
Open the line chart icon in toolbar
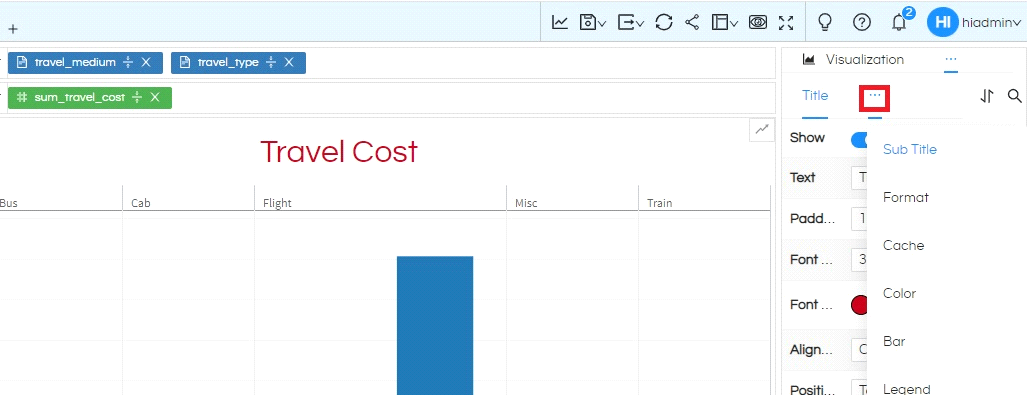tap(559, 22)
